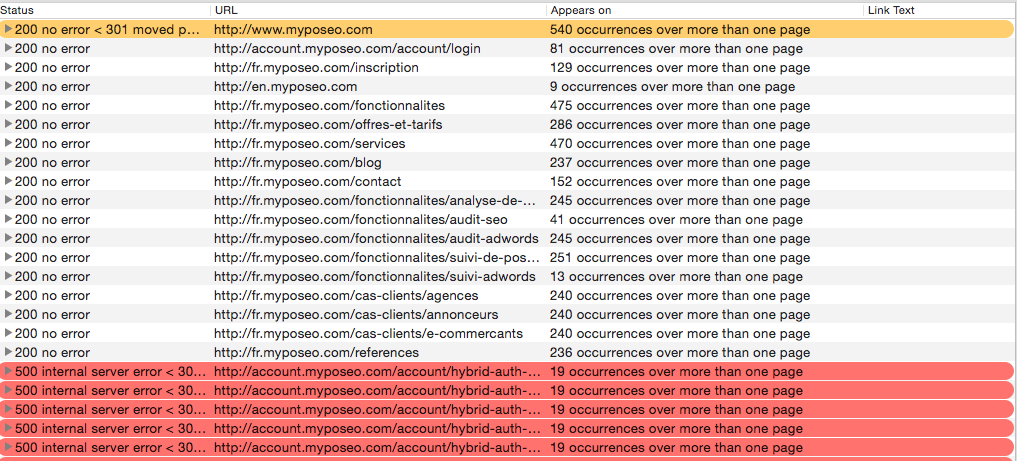Viewport: 1017px width, 461px height.
Task: Click the '200 no error' status of en.myposeo.com row
Action: [x=53, y=87]
